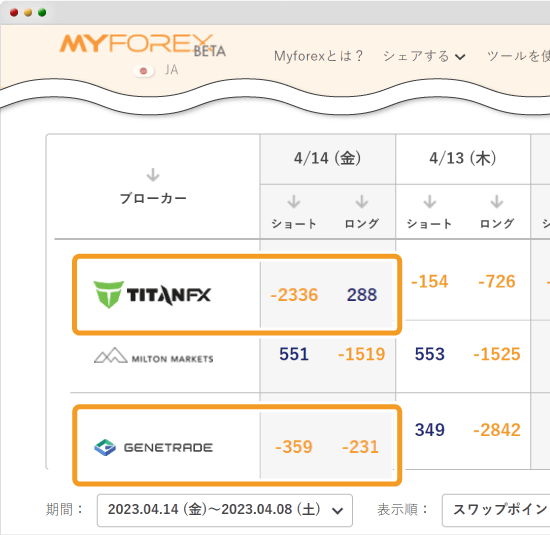The width and height of the screenshot is (550, 535).
Task: Sort 4/14 ショート column arrow
Action: (294, 202)
